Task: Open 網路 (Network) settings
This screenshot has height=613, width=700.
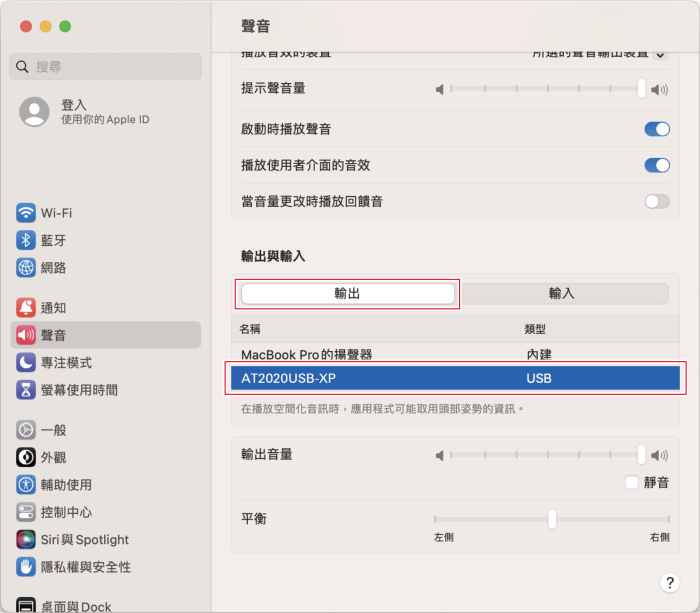Action: click(x=53, y=268)
